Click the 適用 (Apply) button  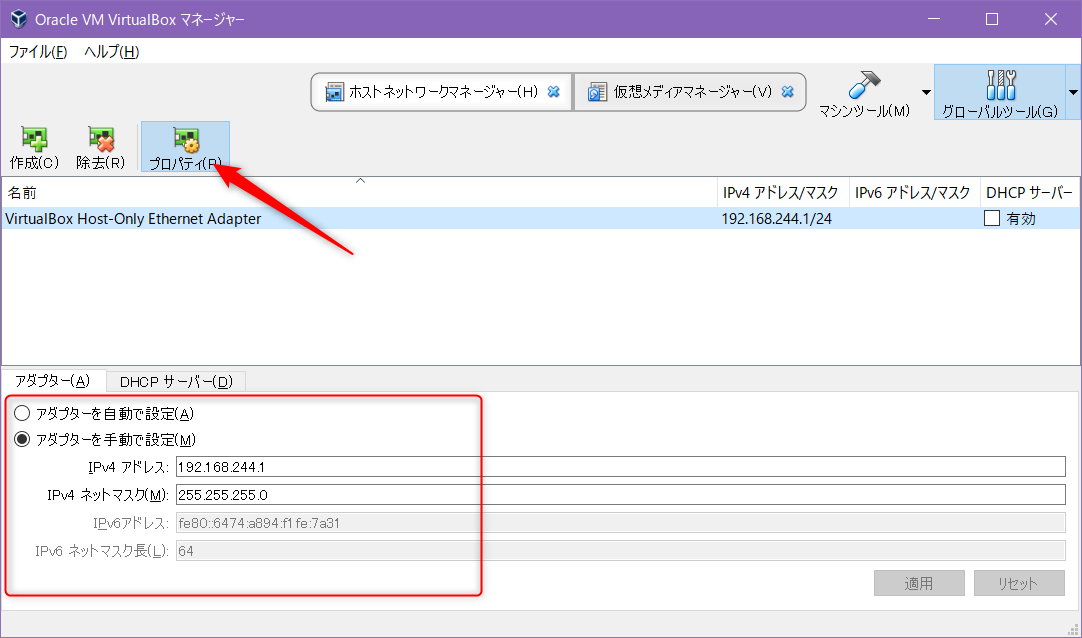(918, 583)
